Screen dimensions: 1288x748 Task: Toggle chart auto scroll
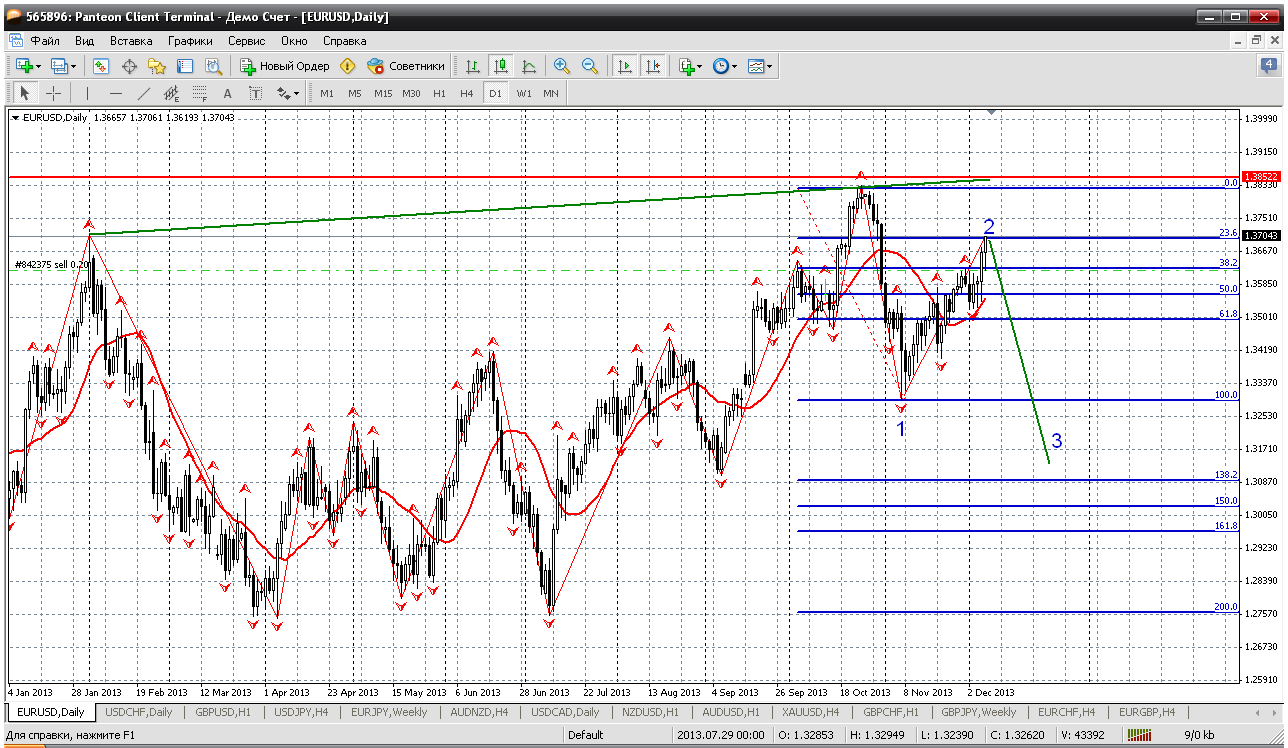pos(625,66)
